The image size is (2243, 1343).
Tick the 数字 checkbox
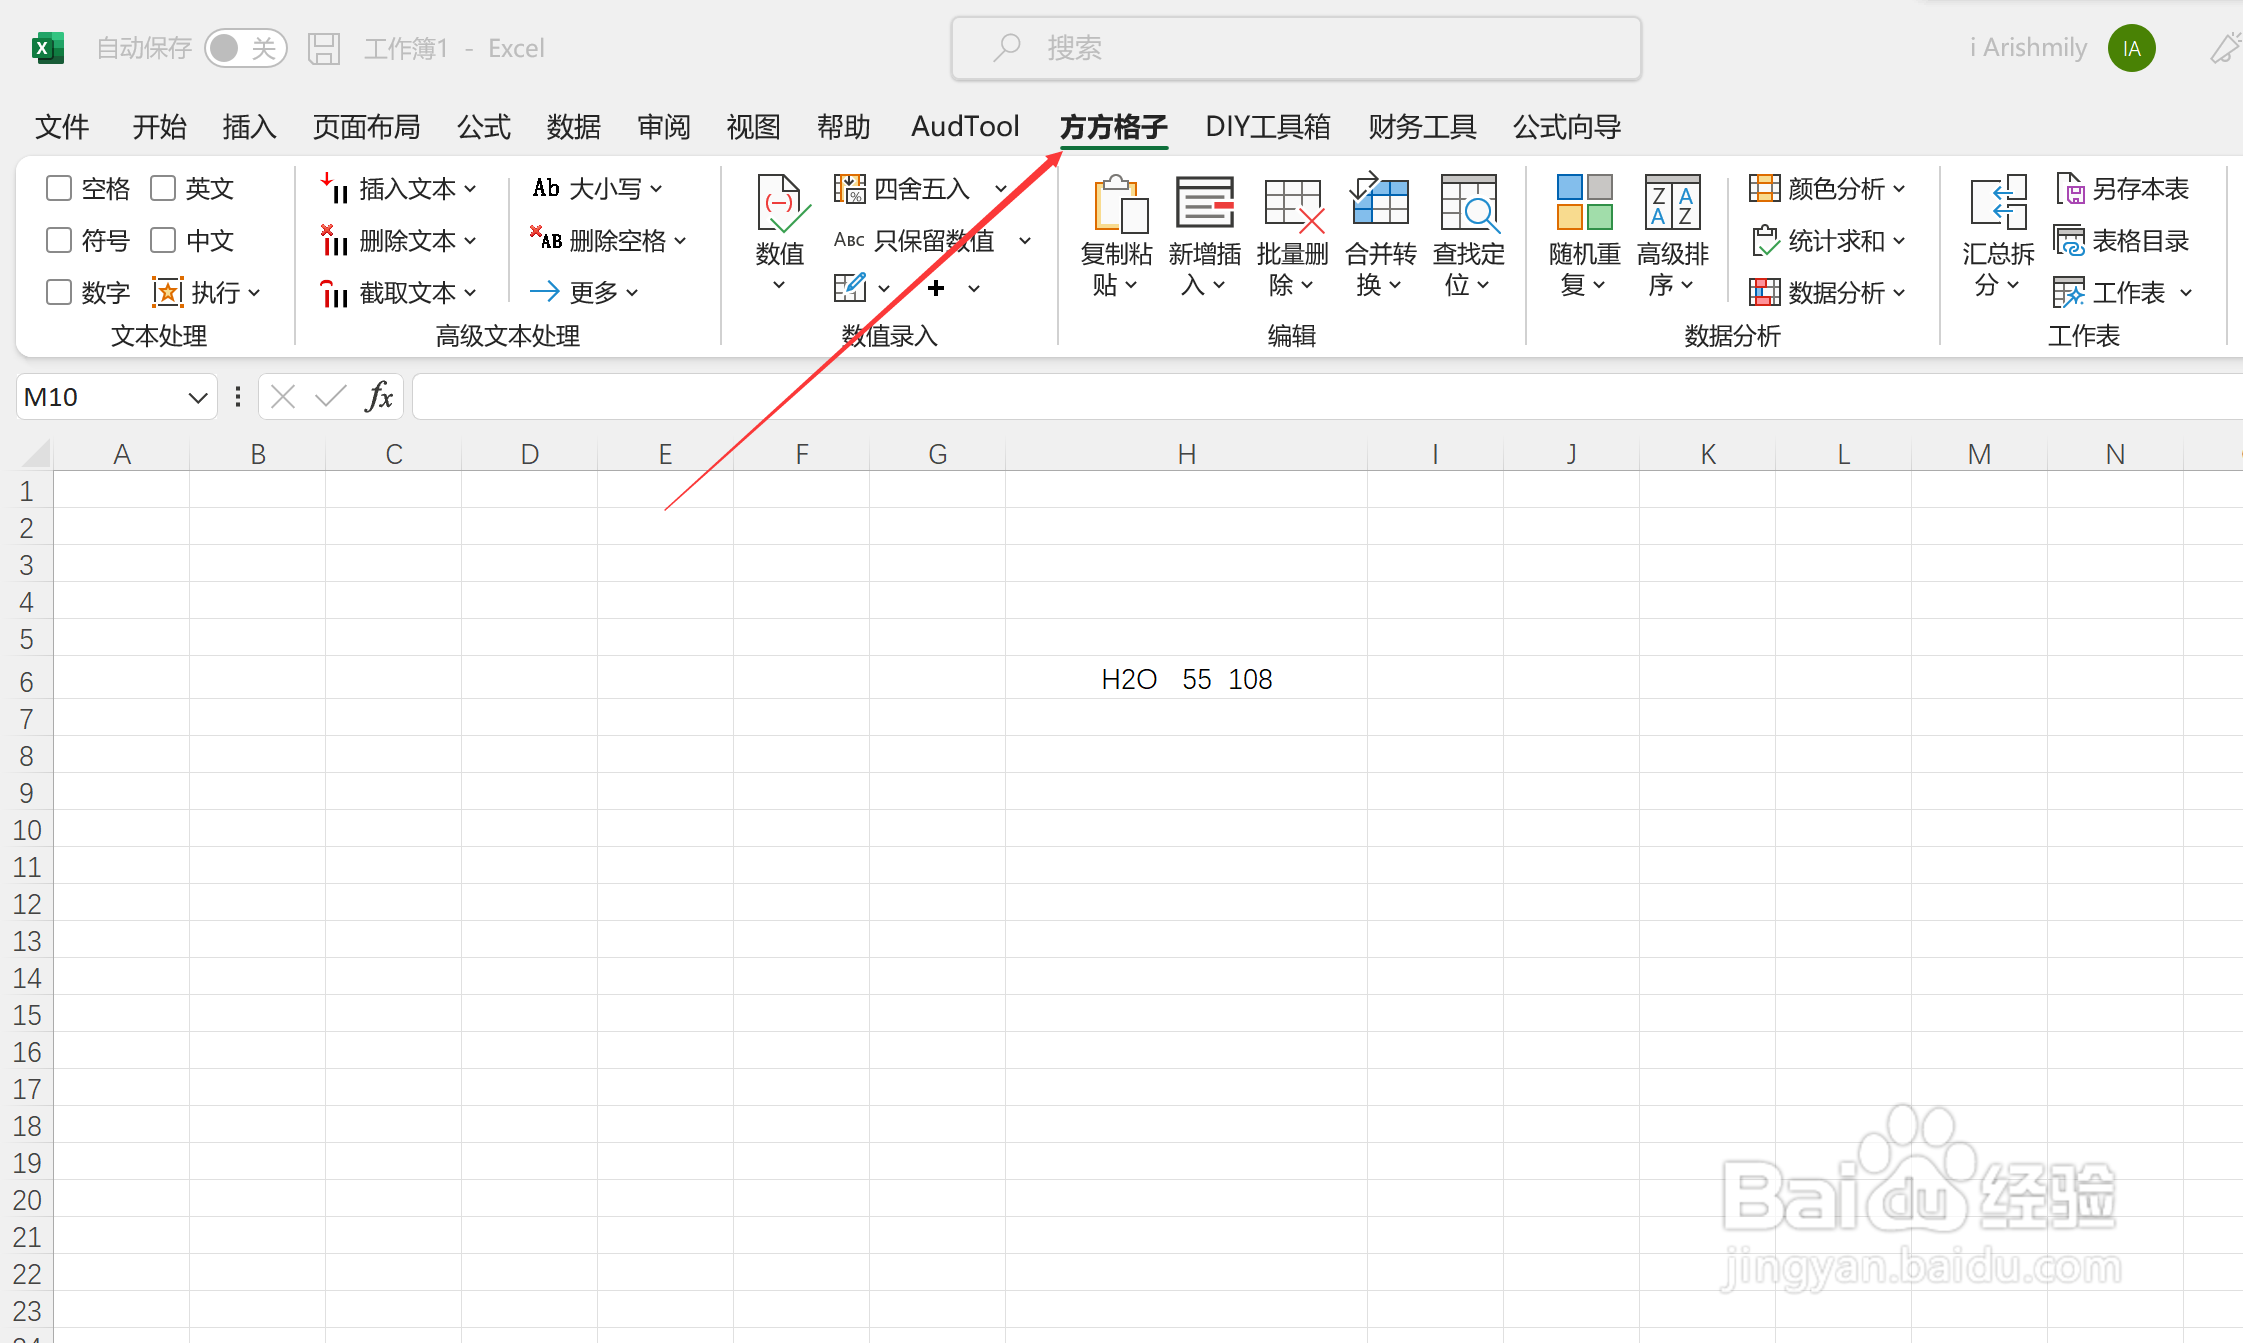59,292
